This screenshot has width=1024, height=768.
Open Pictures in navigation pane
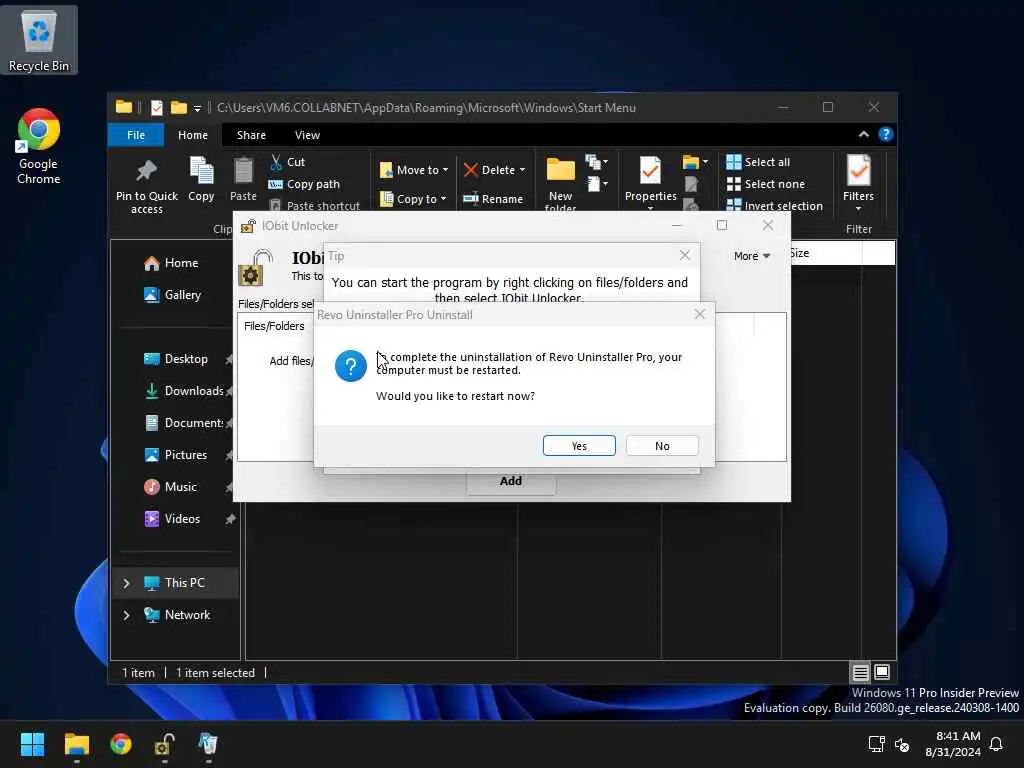(x=176, y=455)
